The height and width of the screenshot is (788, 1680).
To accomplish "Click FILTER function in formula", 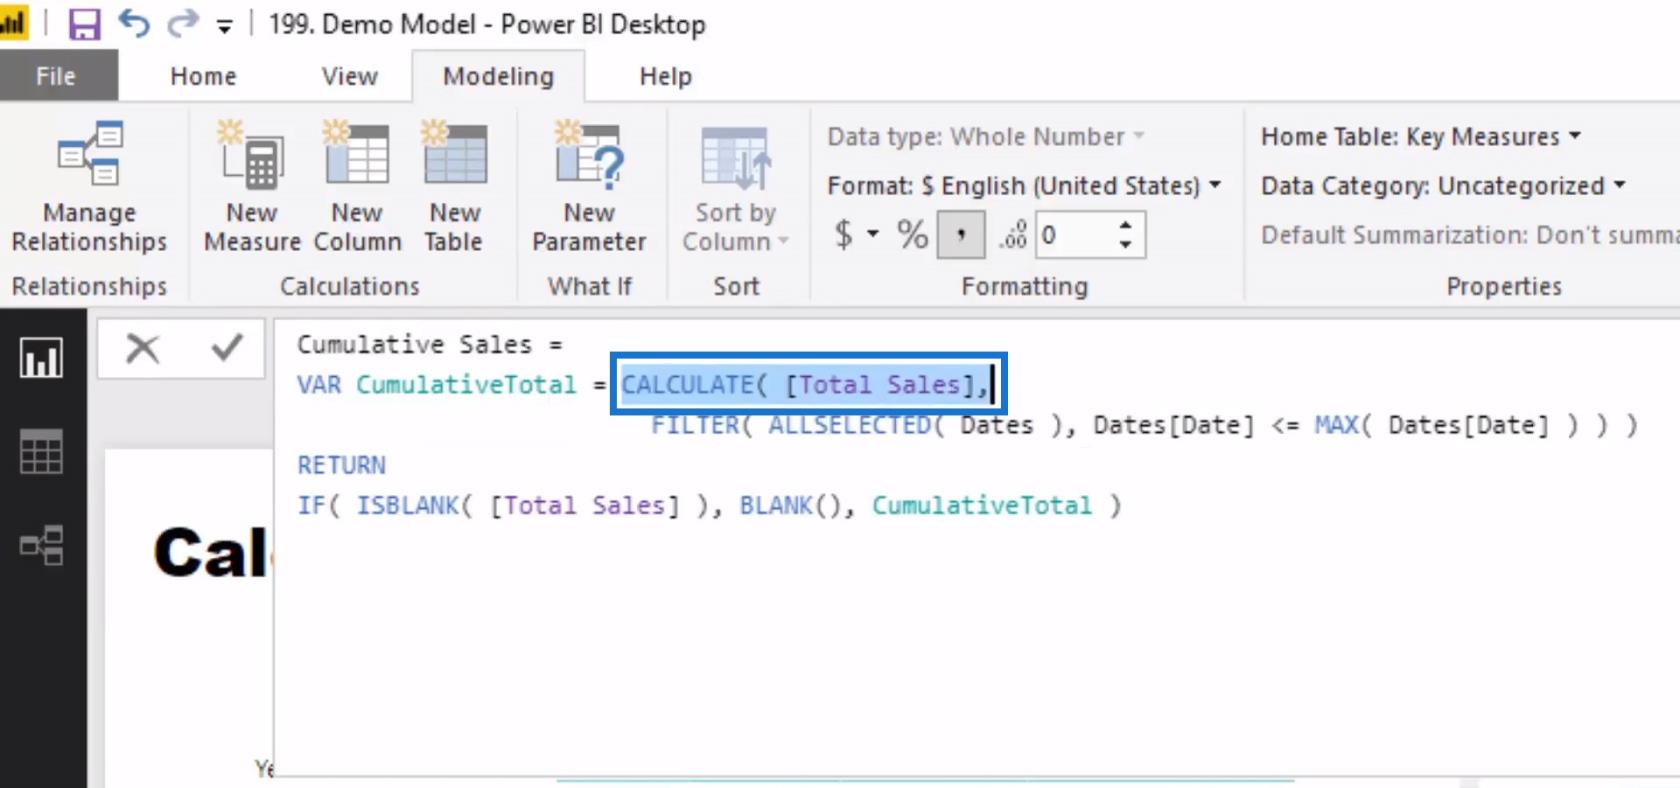I will [x=694, y=425].
